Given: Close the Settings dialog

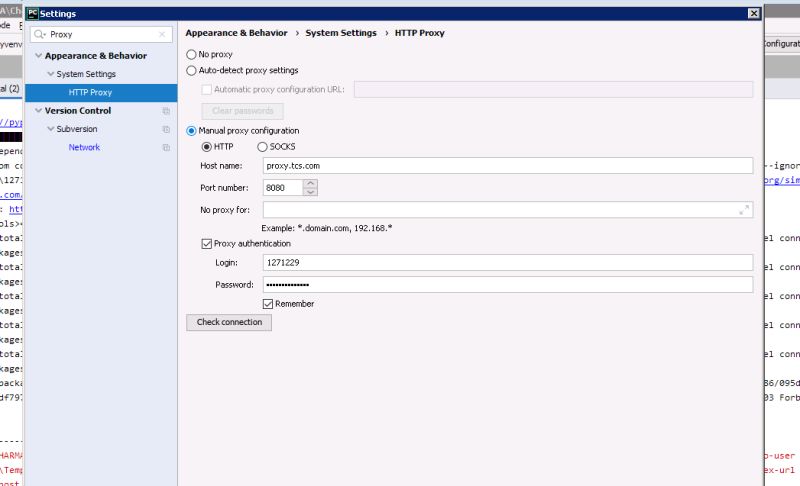Looking at the screenshot, I should pyautogui.click(x=754, y=13).
